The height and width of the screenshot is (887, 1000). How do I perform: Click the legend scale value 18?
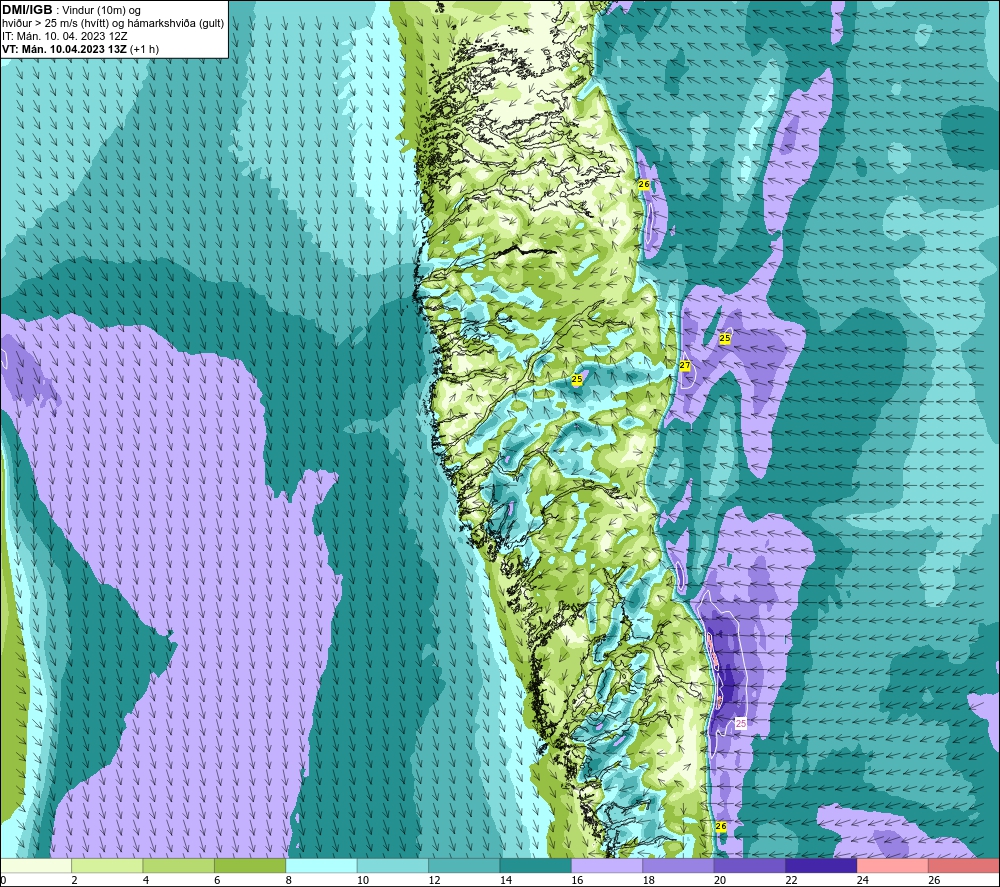pyautogui.click(x=649, y=880)
